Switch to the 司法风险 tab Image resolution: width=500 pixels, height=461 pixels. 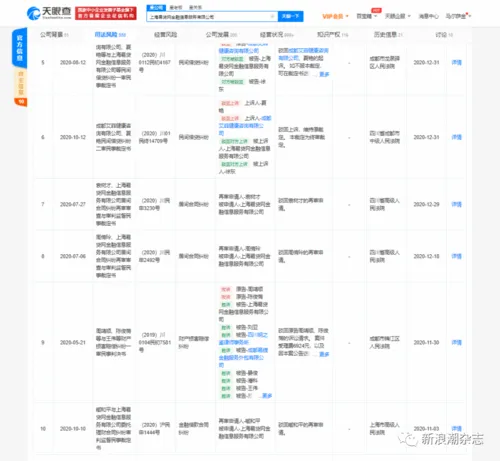[110, 35]
